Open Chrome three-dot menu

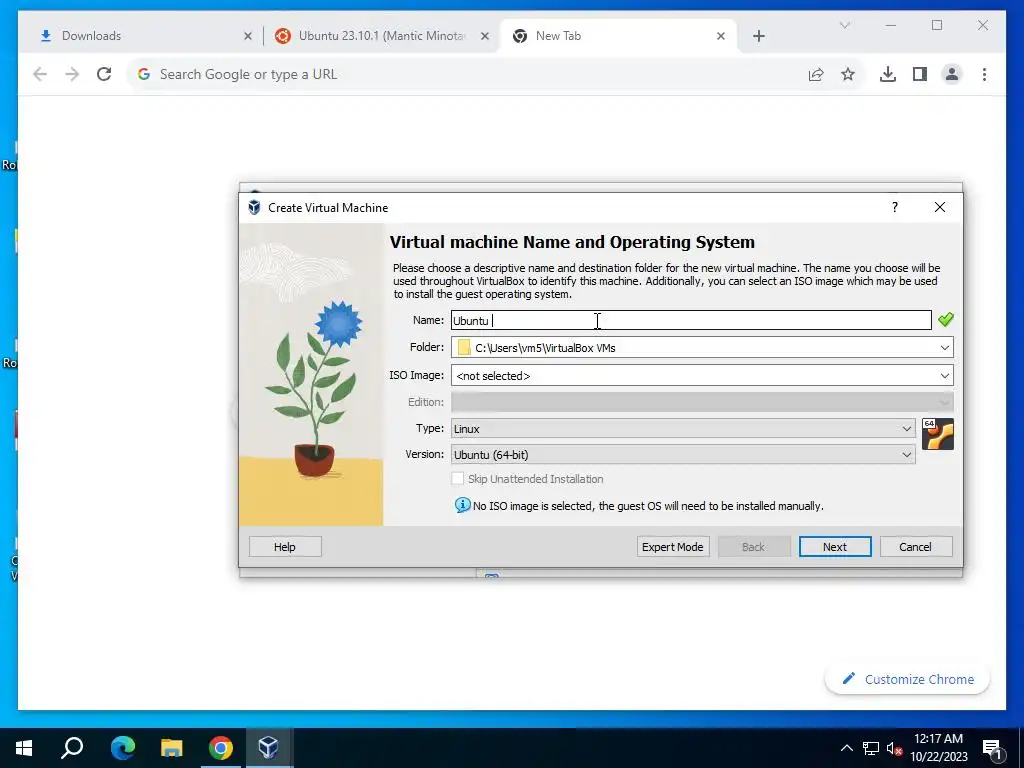pos(984,74)
